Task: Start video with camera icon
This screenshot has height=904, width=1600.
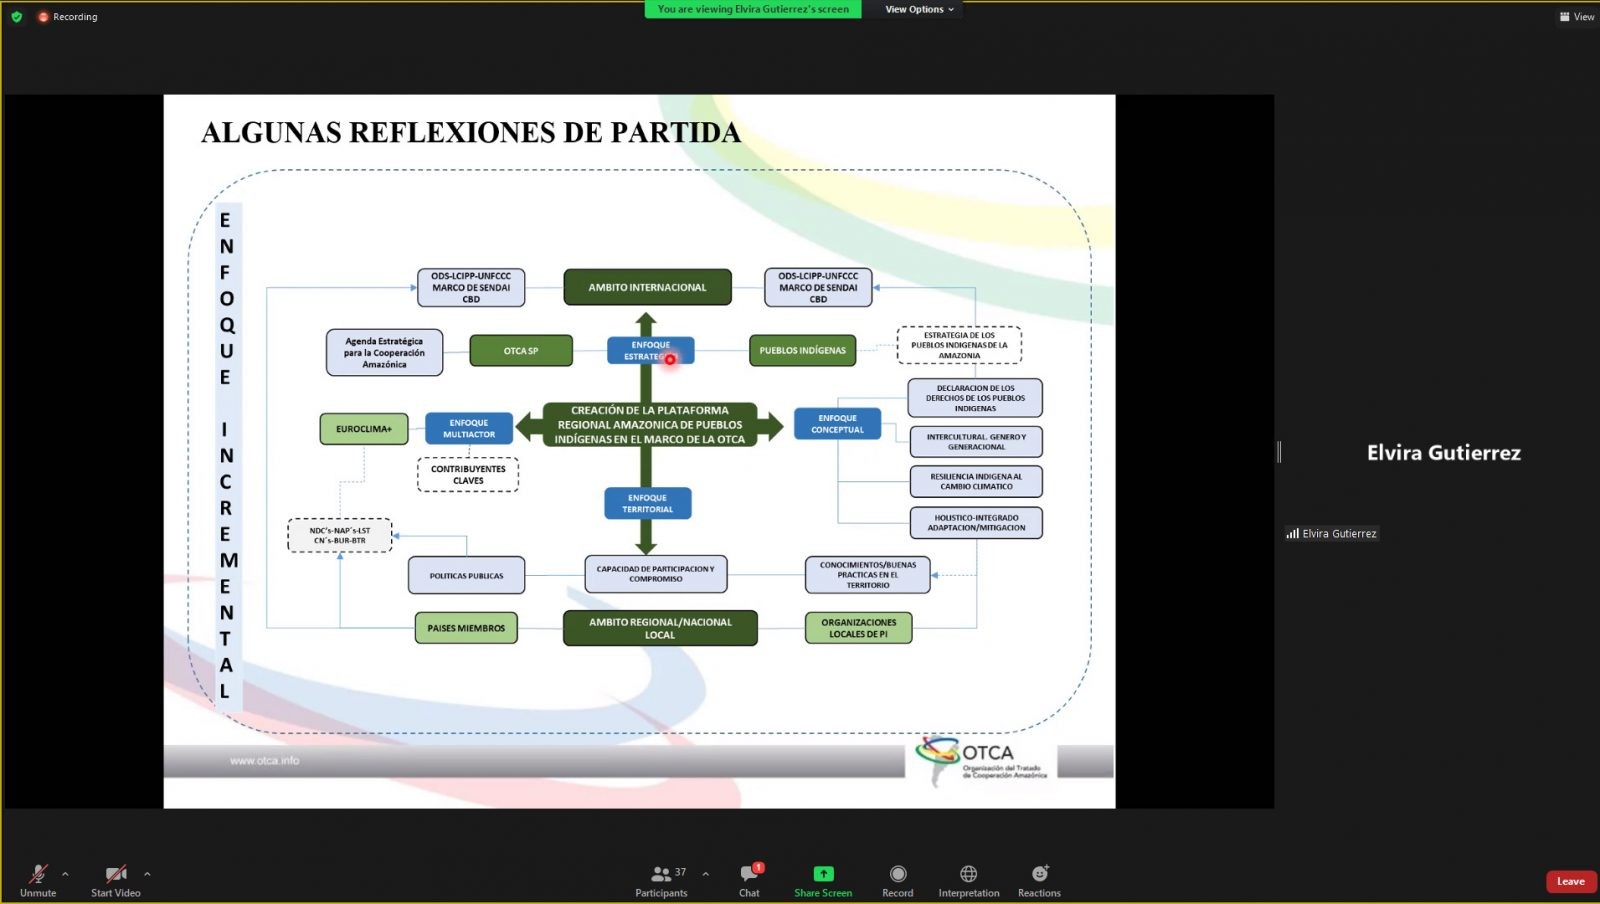Action: pos(115,875)
